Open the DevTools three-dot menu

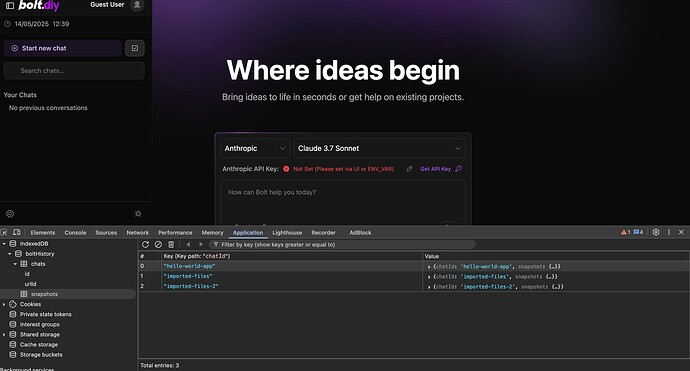[669, 232]
